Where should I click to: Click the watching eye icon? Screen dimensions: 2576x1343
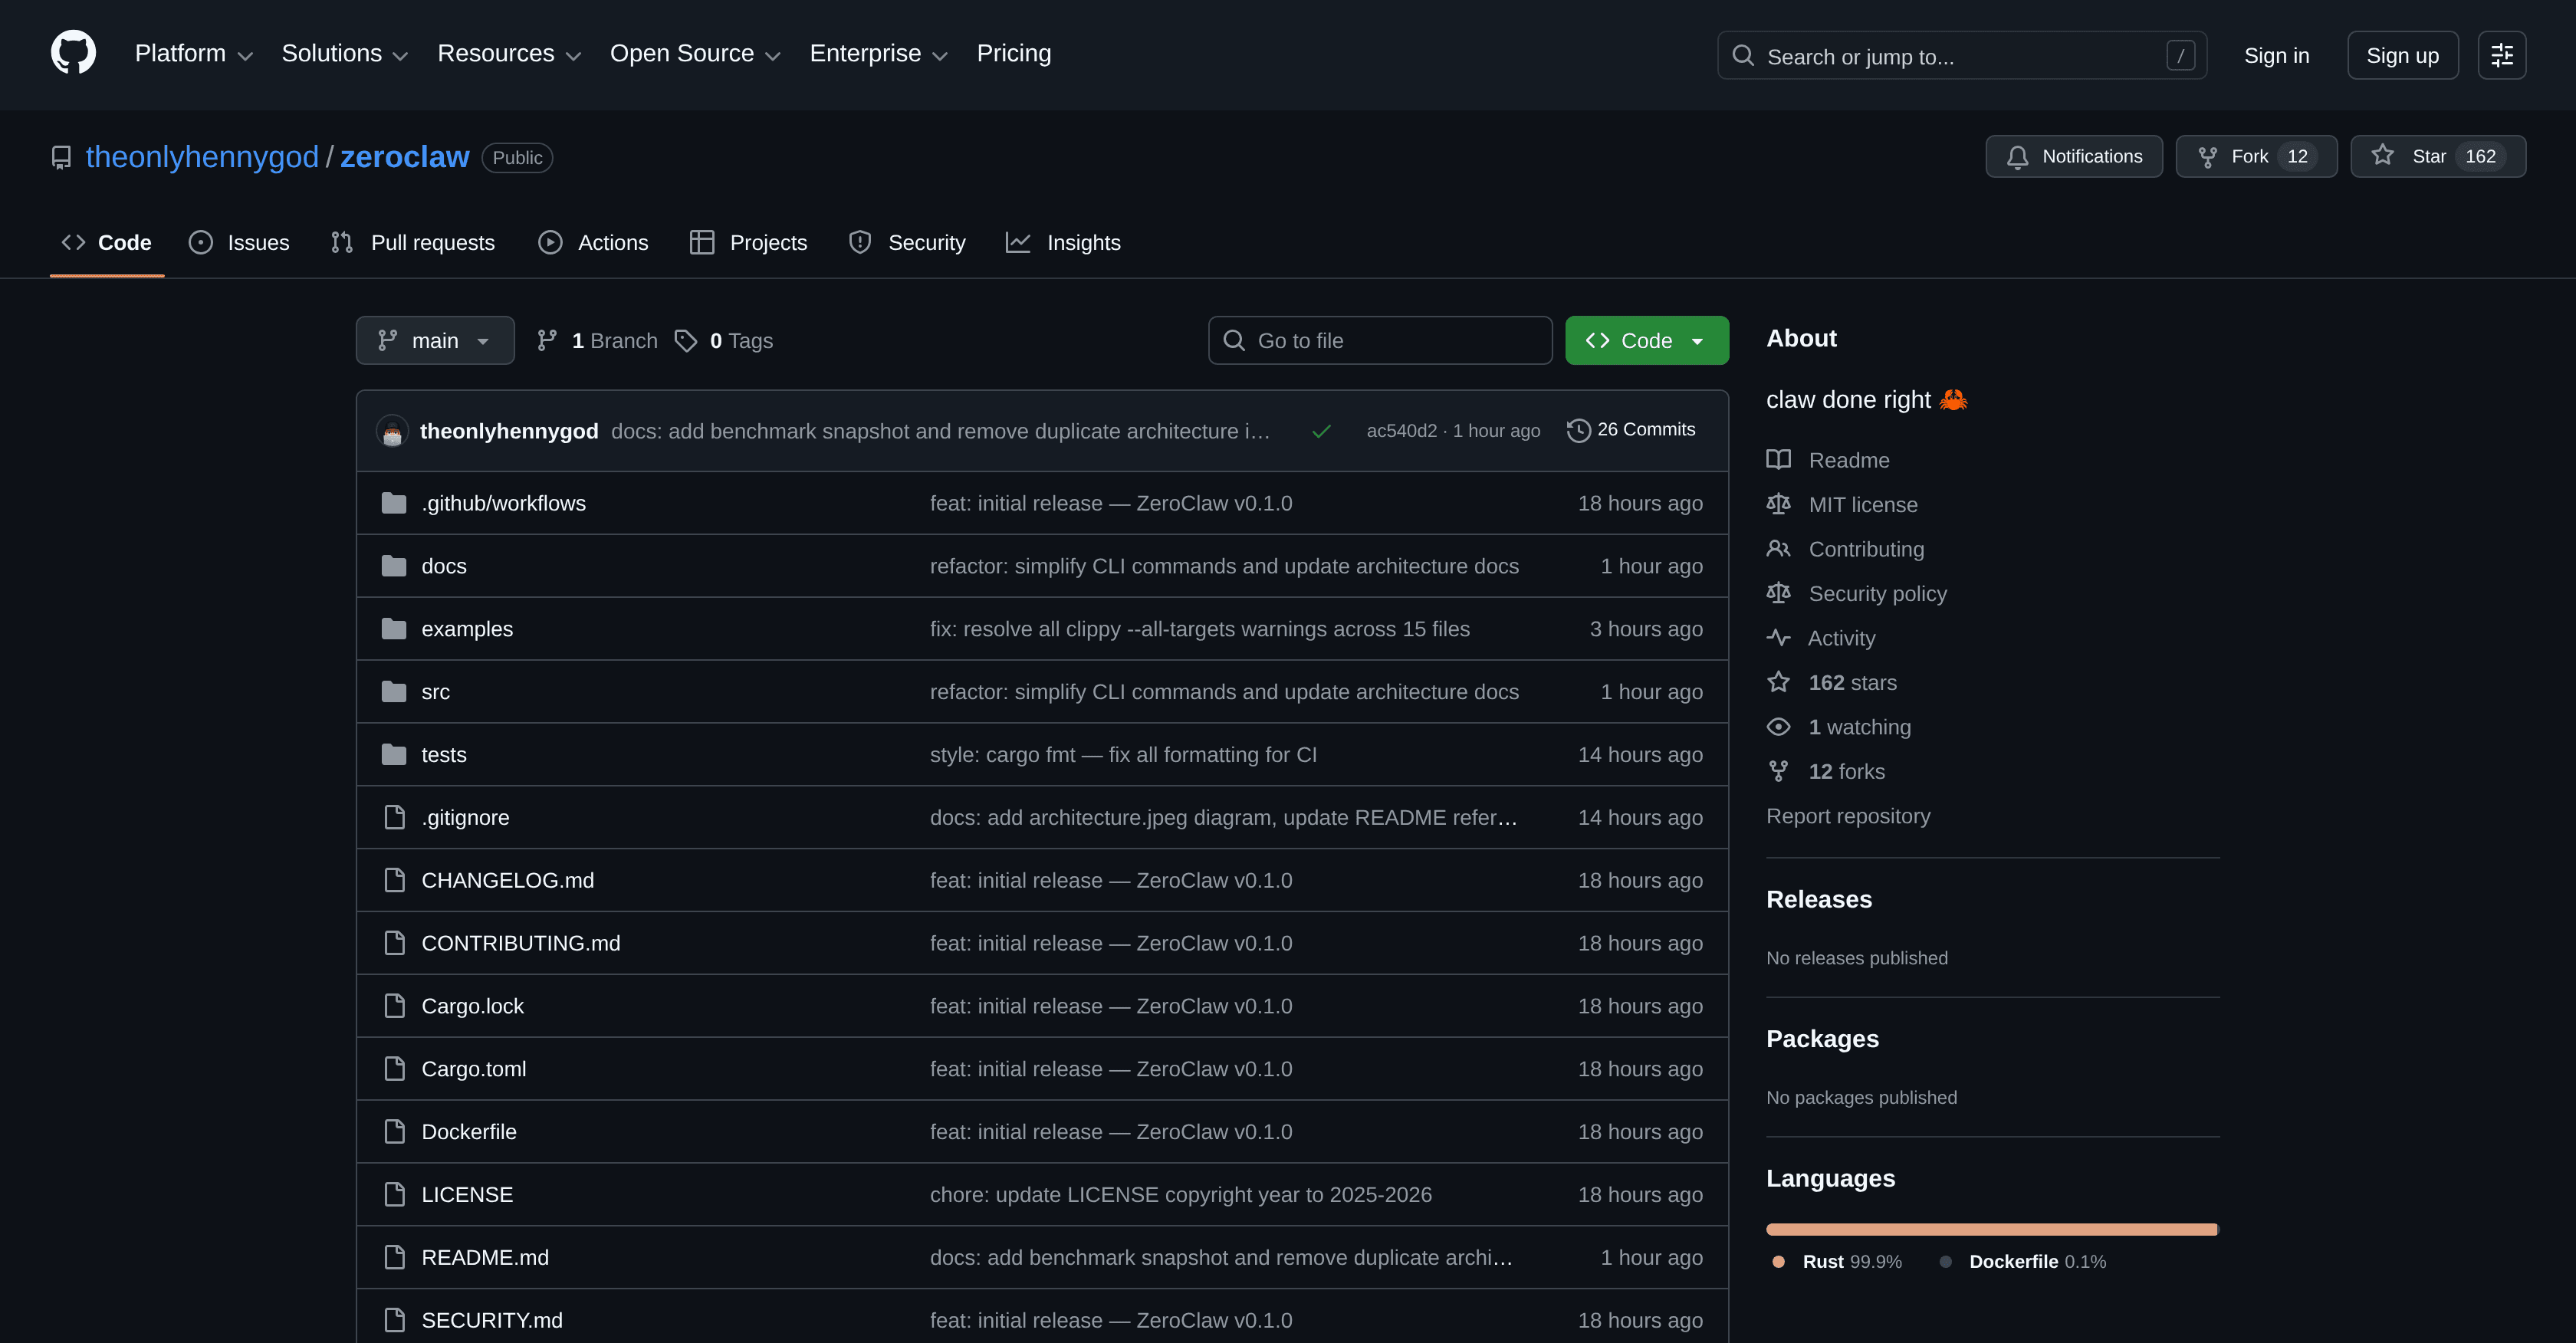1779,726
